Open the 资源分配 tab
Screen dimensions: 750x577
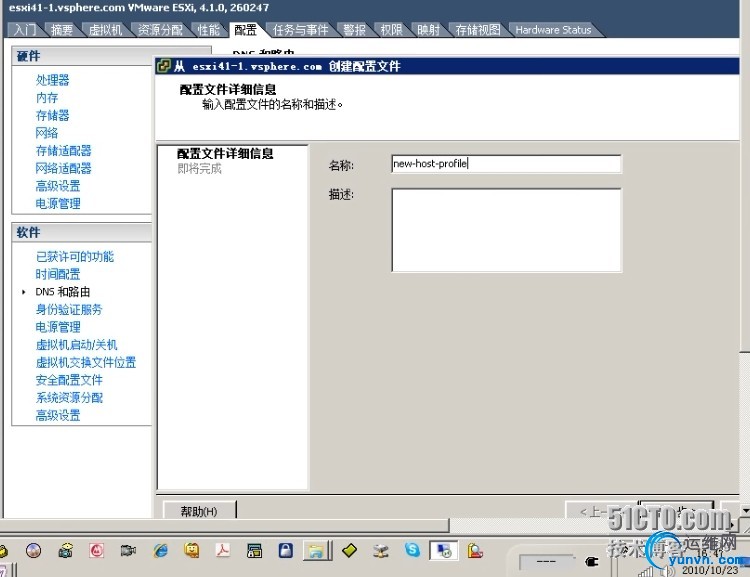point(160,30)
